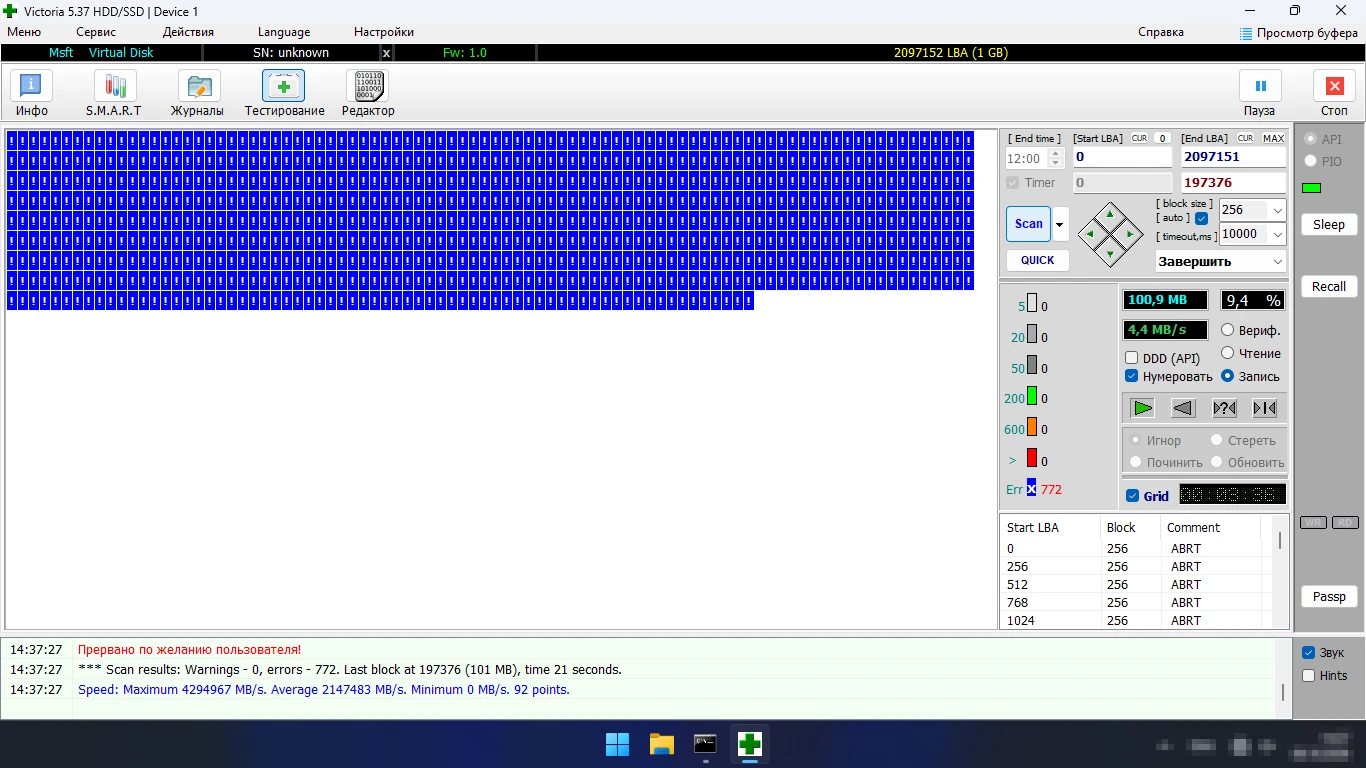The width and height of the screenshot is (1366, 768).
Task: Open the Инфо drive information panel
Action: pos(32,94)
